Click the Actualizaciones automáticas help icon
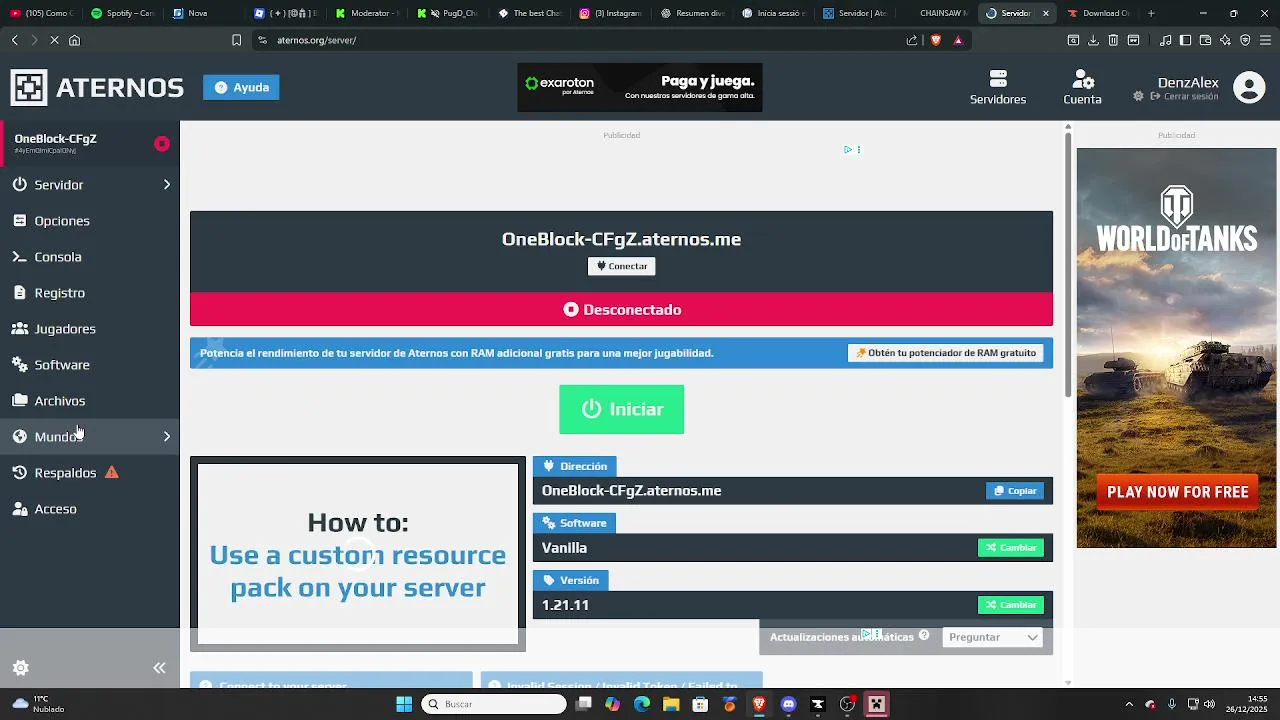Screen dimensions: 1280x720 coord(924,636)
